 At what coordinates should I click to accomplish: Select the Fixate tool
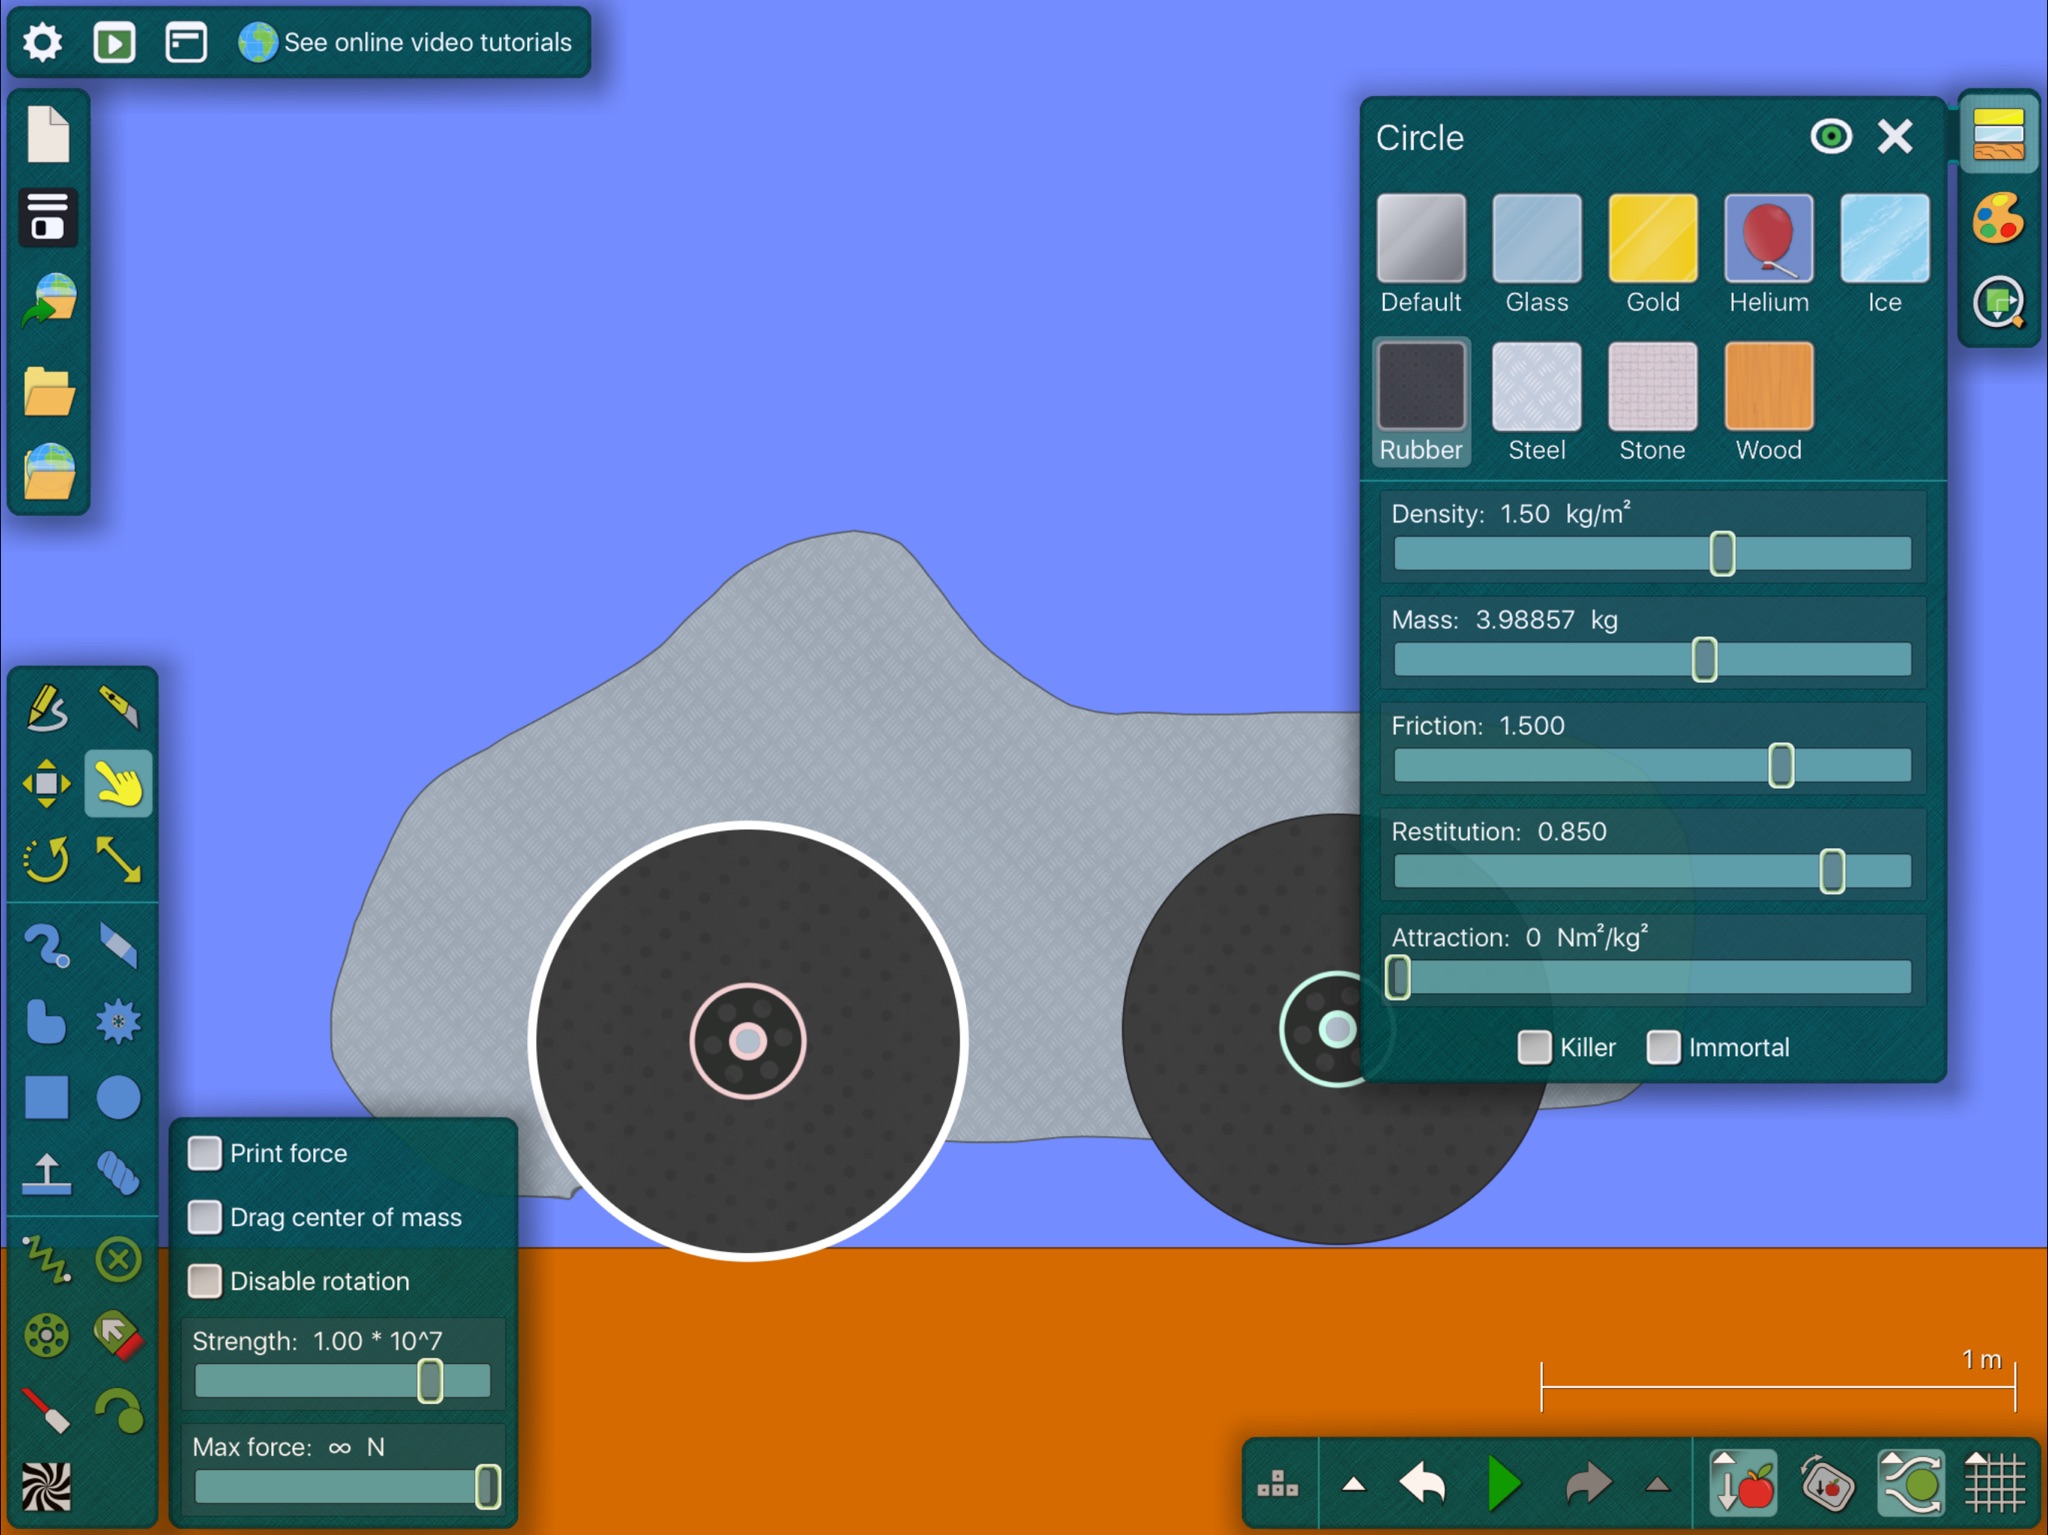pos(119,1259)
